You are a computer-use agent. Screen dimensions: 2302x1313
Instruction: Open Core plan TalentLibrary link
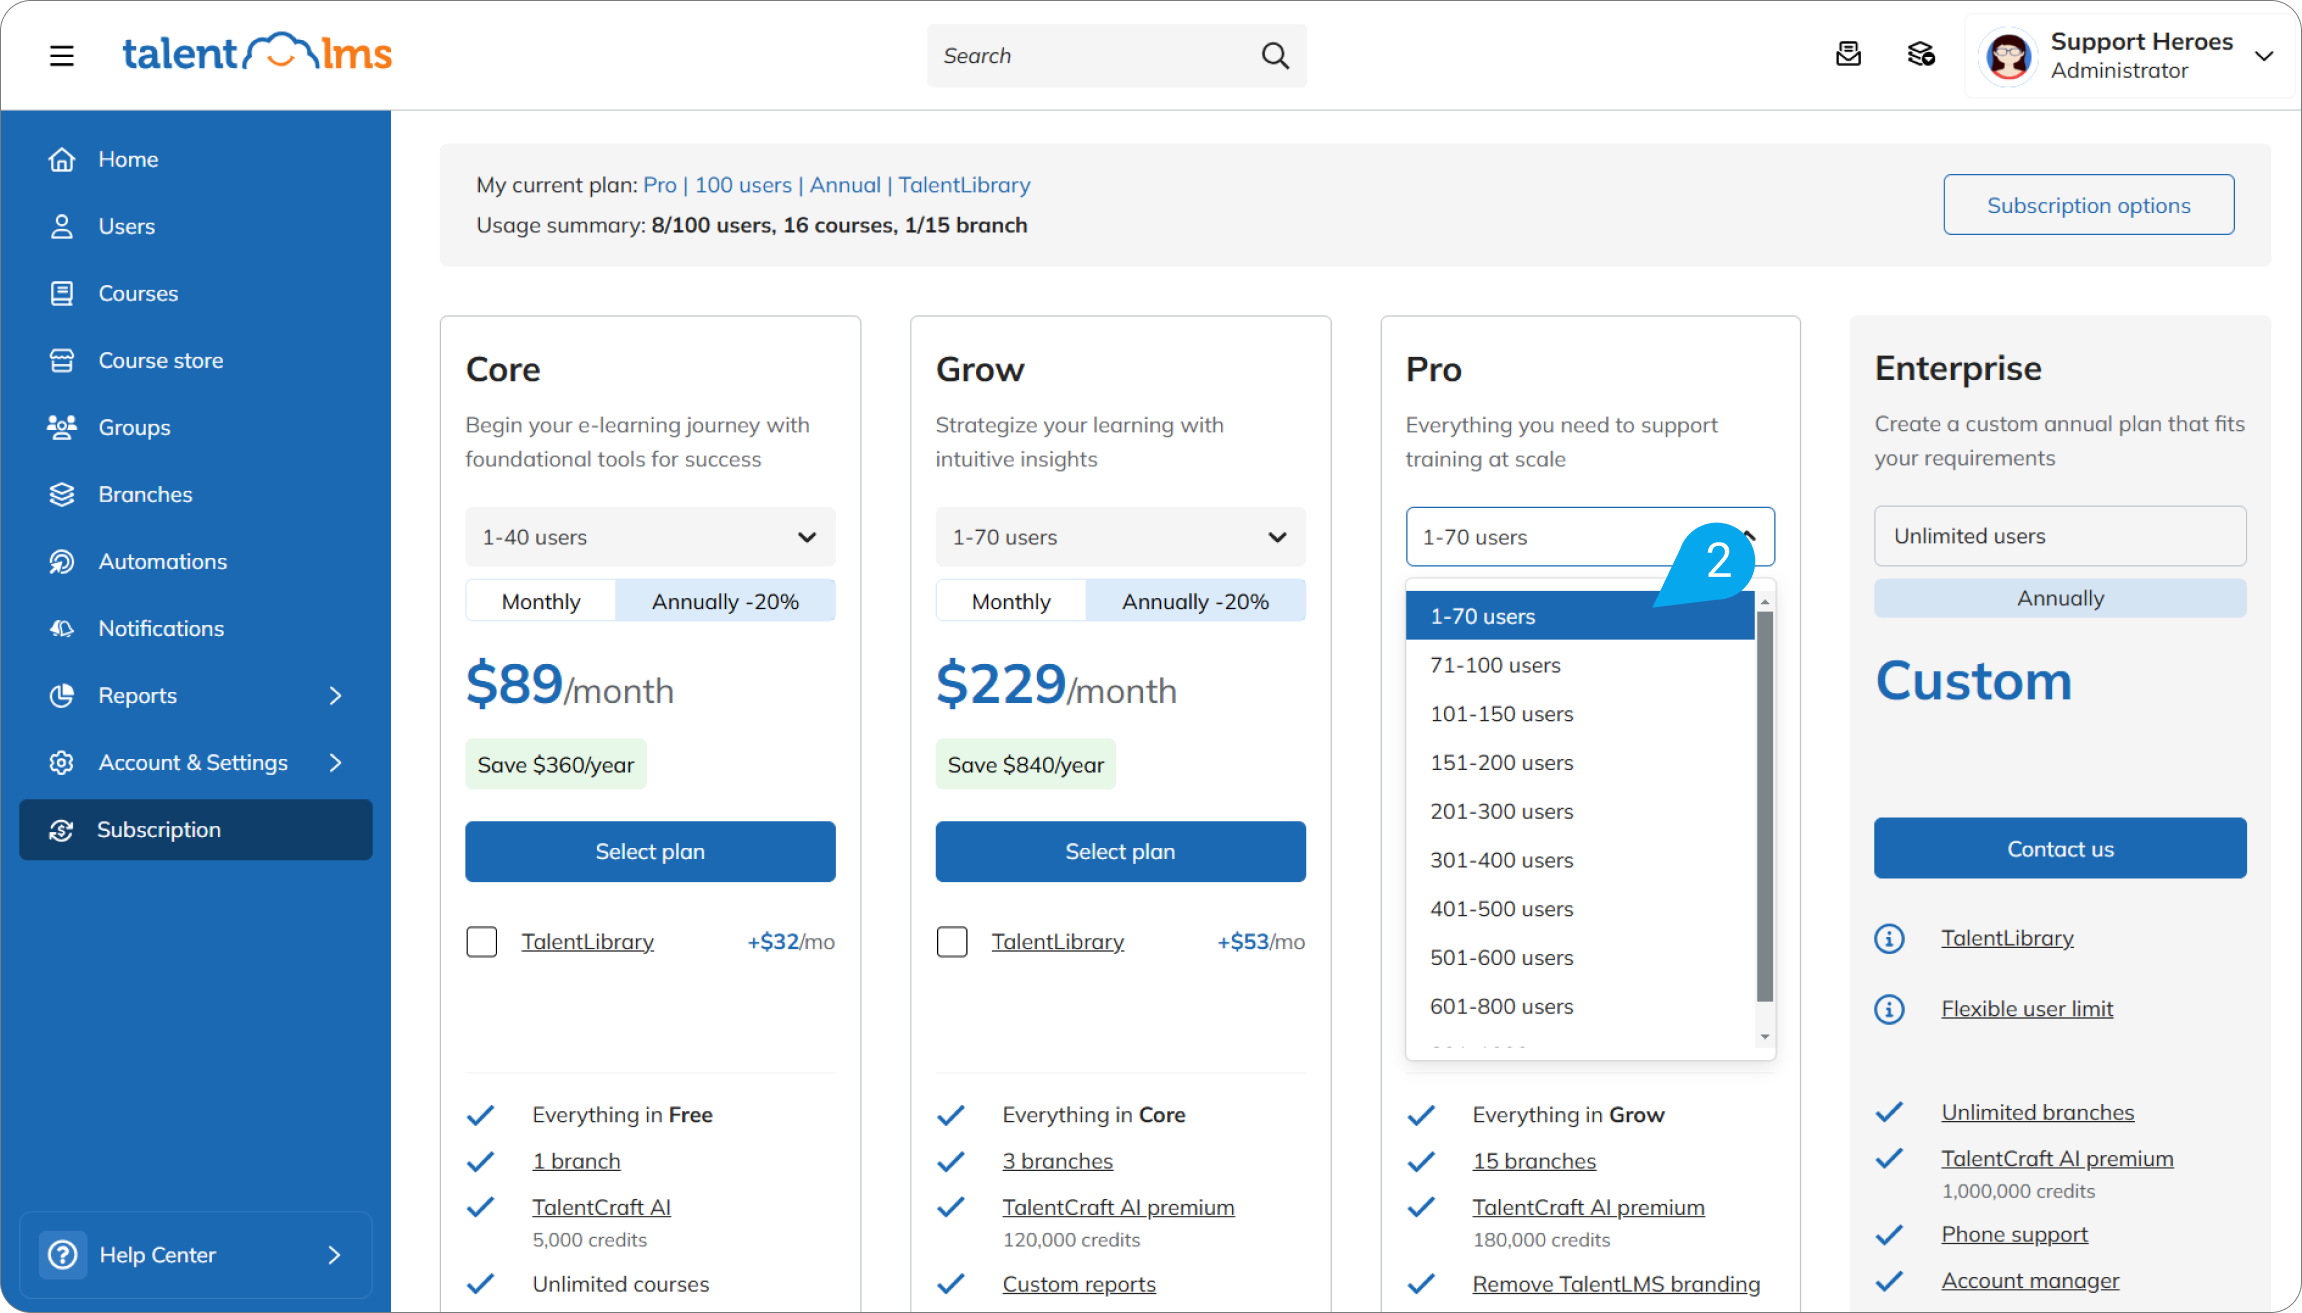[588, 941]
